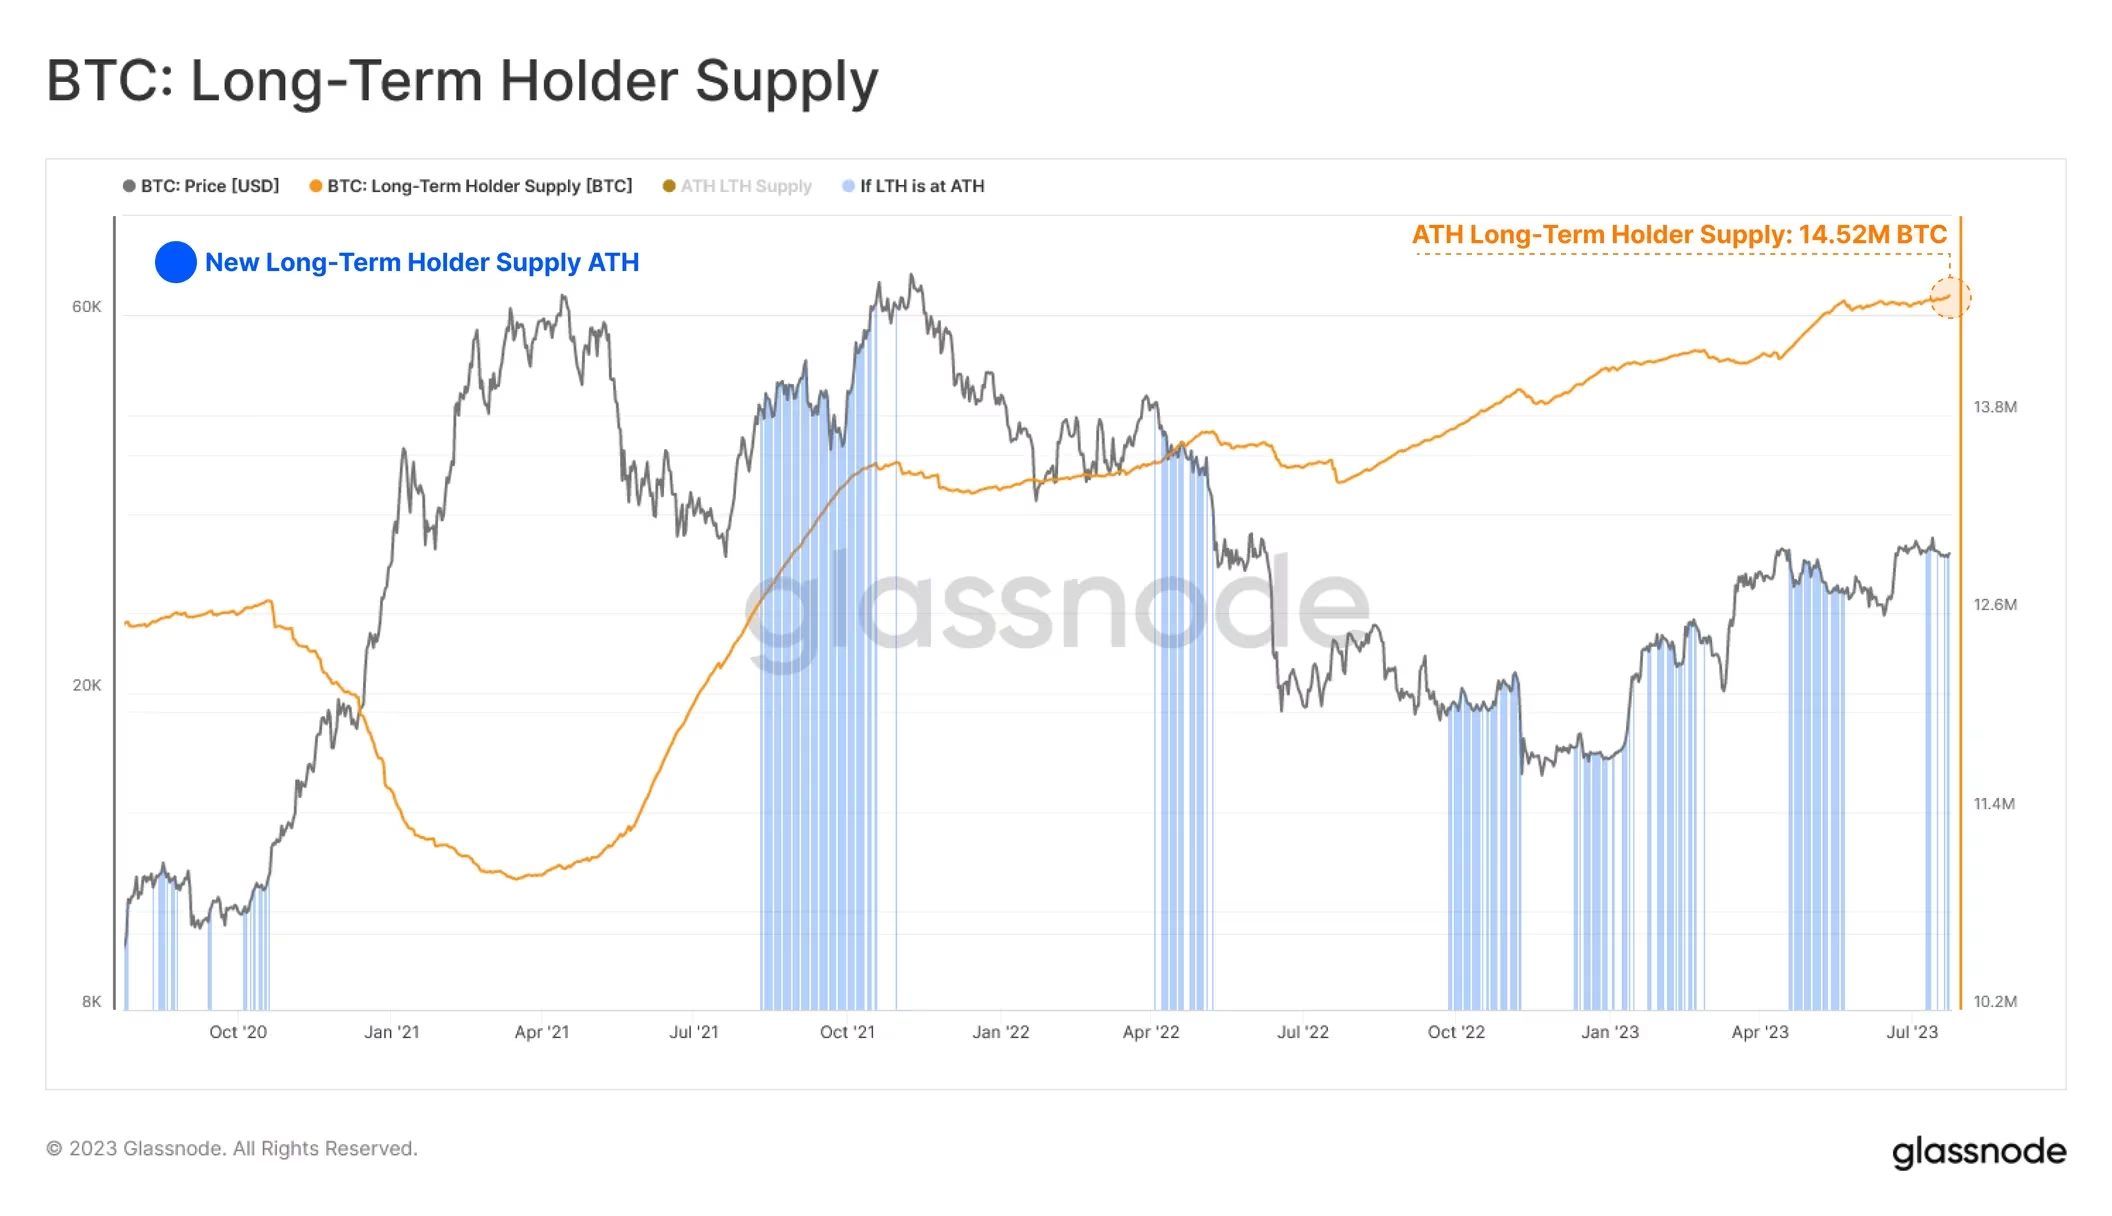The height and width of the screenshot is (1216, 2112).
Task: Click the 60K price axis label
Action: pos(87,307)
